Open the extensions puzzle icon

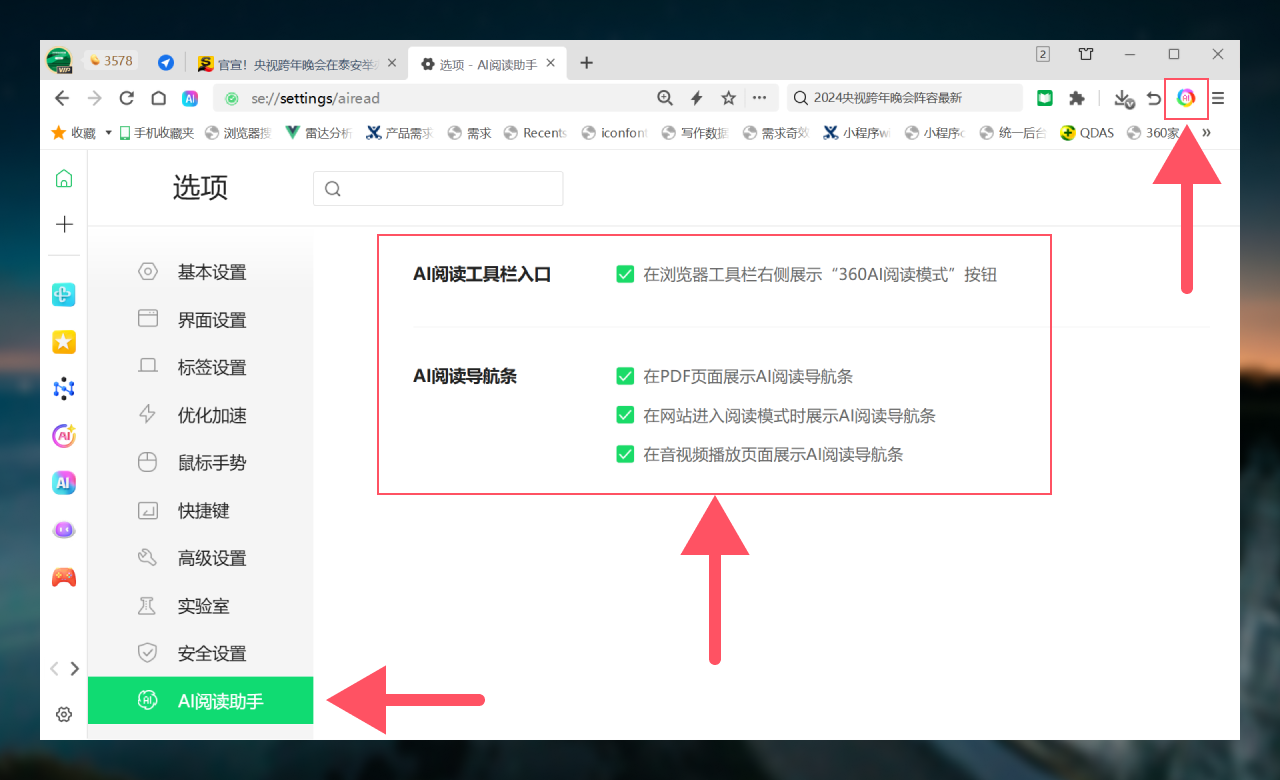click(x=1076, y=98)
